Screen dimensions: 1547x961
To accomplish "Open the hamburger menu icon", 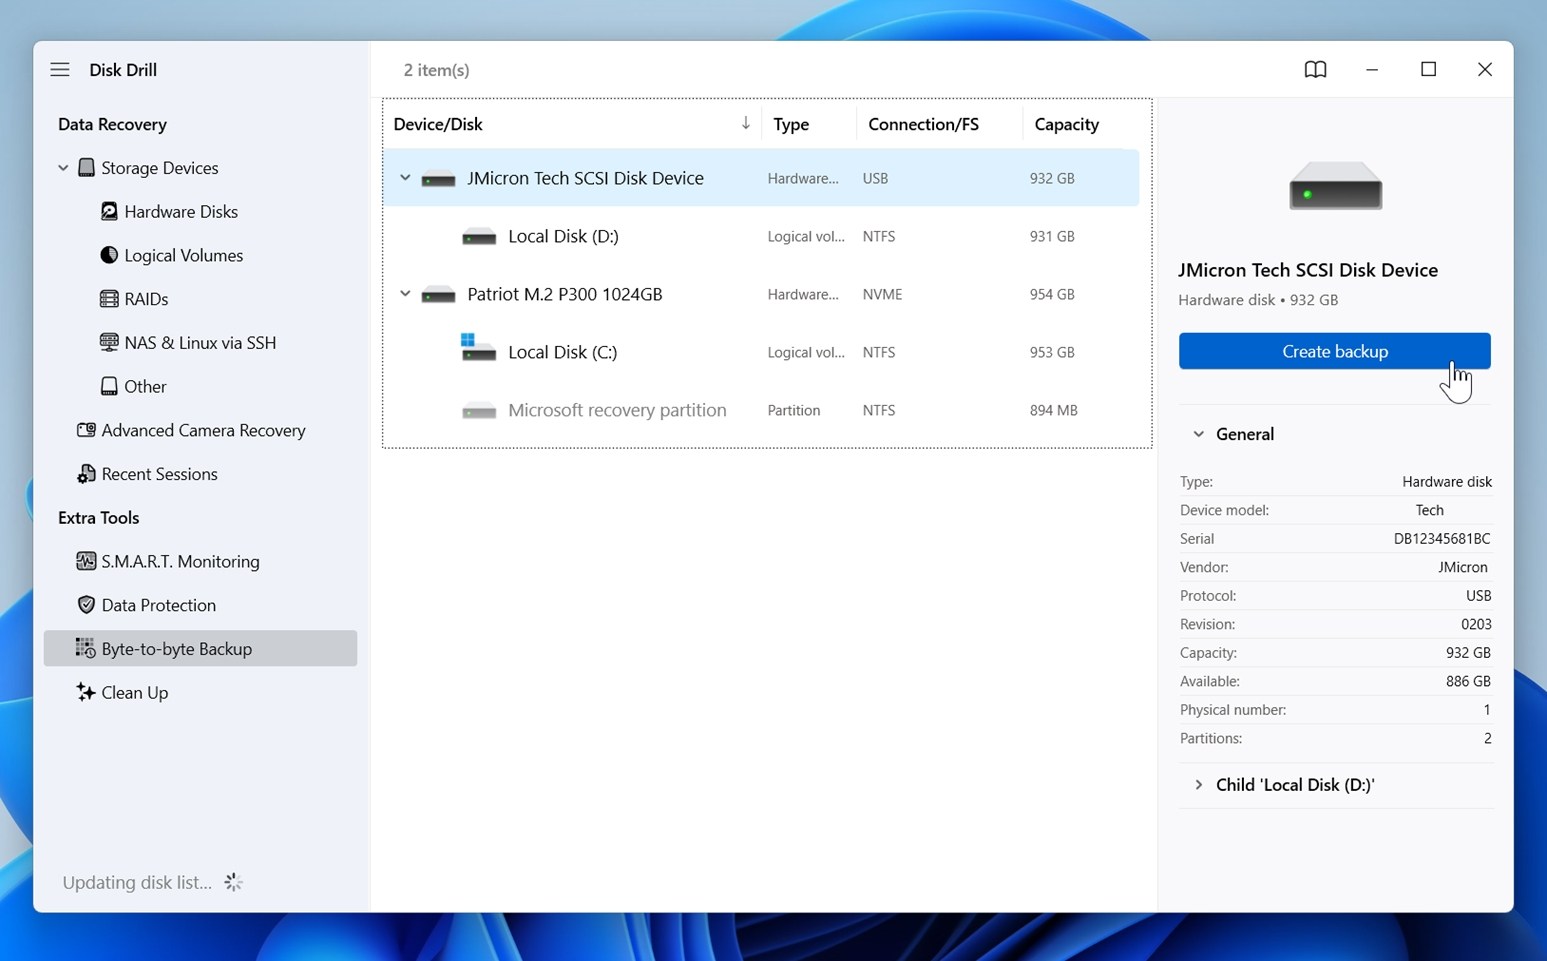I will 60,70.
